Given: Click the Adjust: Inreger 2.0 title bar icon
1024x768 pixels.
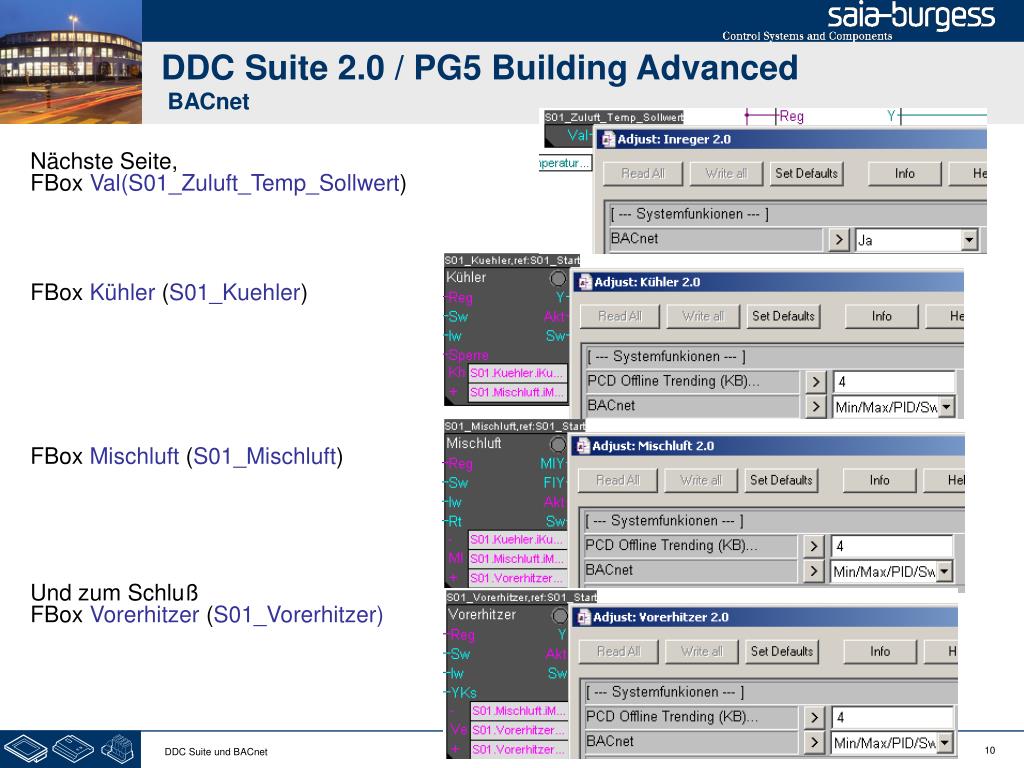Looking at the screenshot, I should tap(608, 139).
